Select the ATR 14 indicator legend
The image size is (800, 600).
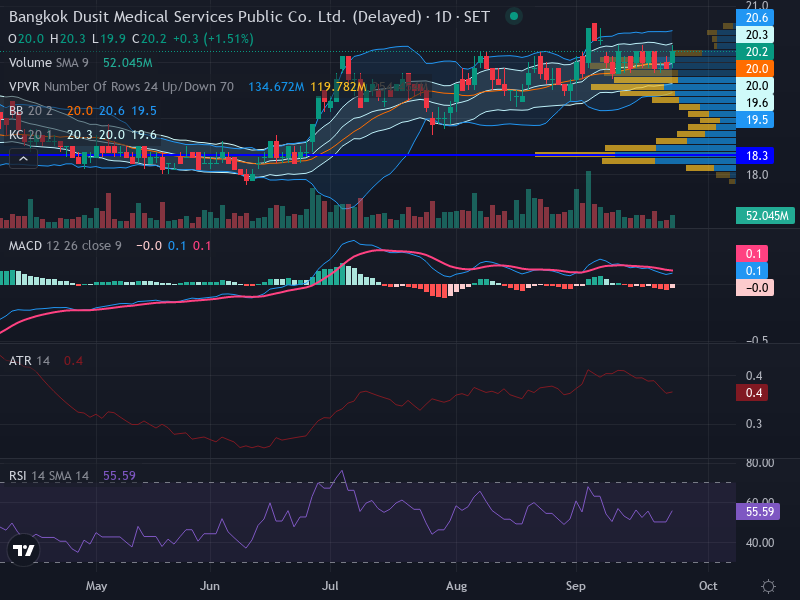30,361
